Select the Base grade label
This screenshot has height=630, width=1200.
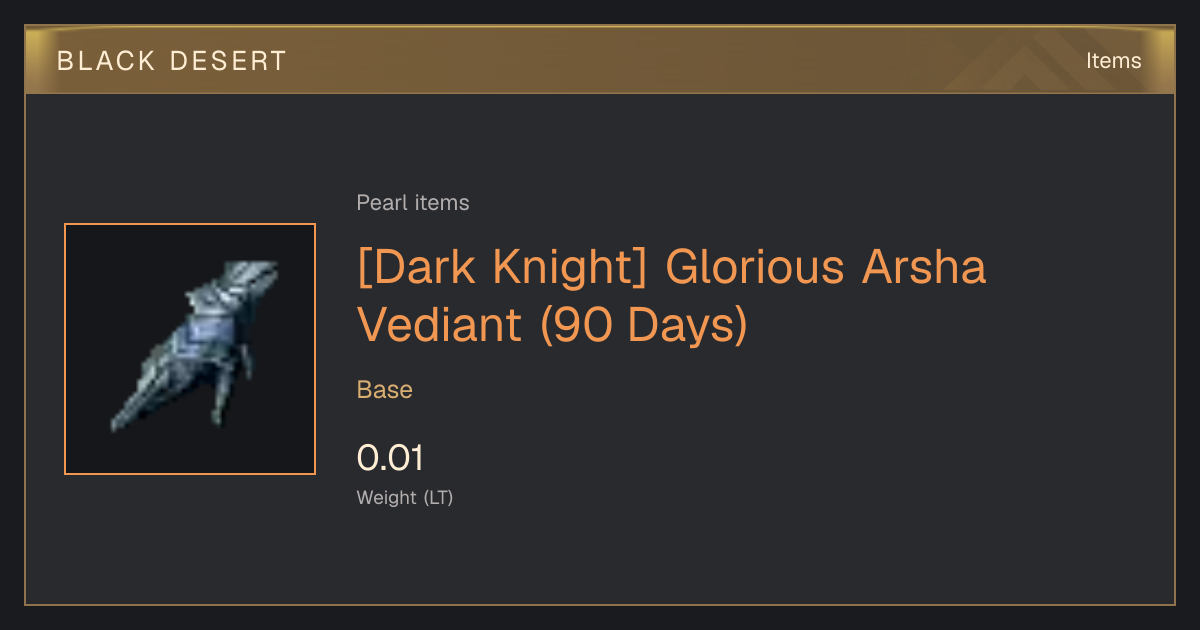click(385, 390)
